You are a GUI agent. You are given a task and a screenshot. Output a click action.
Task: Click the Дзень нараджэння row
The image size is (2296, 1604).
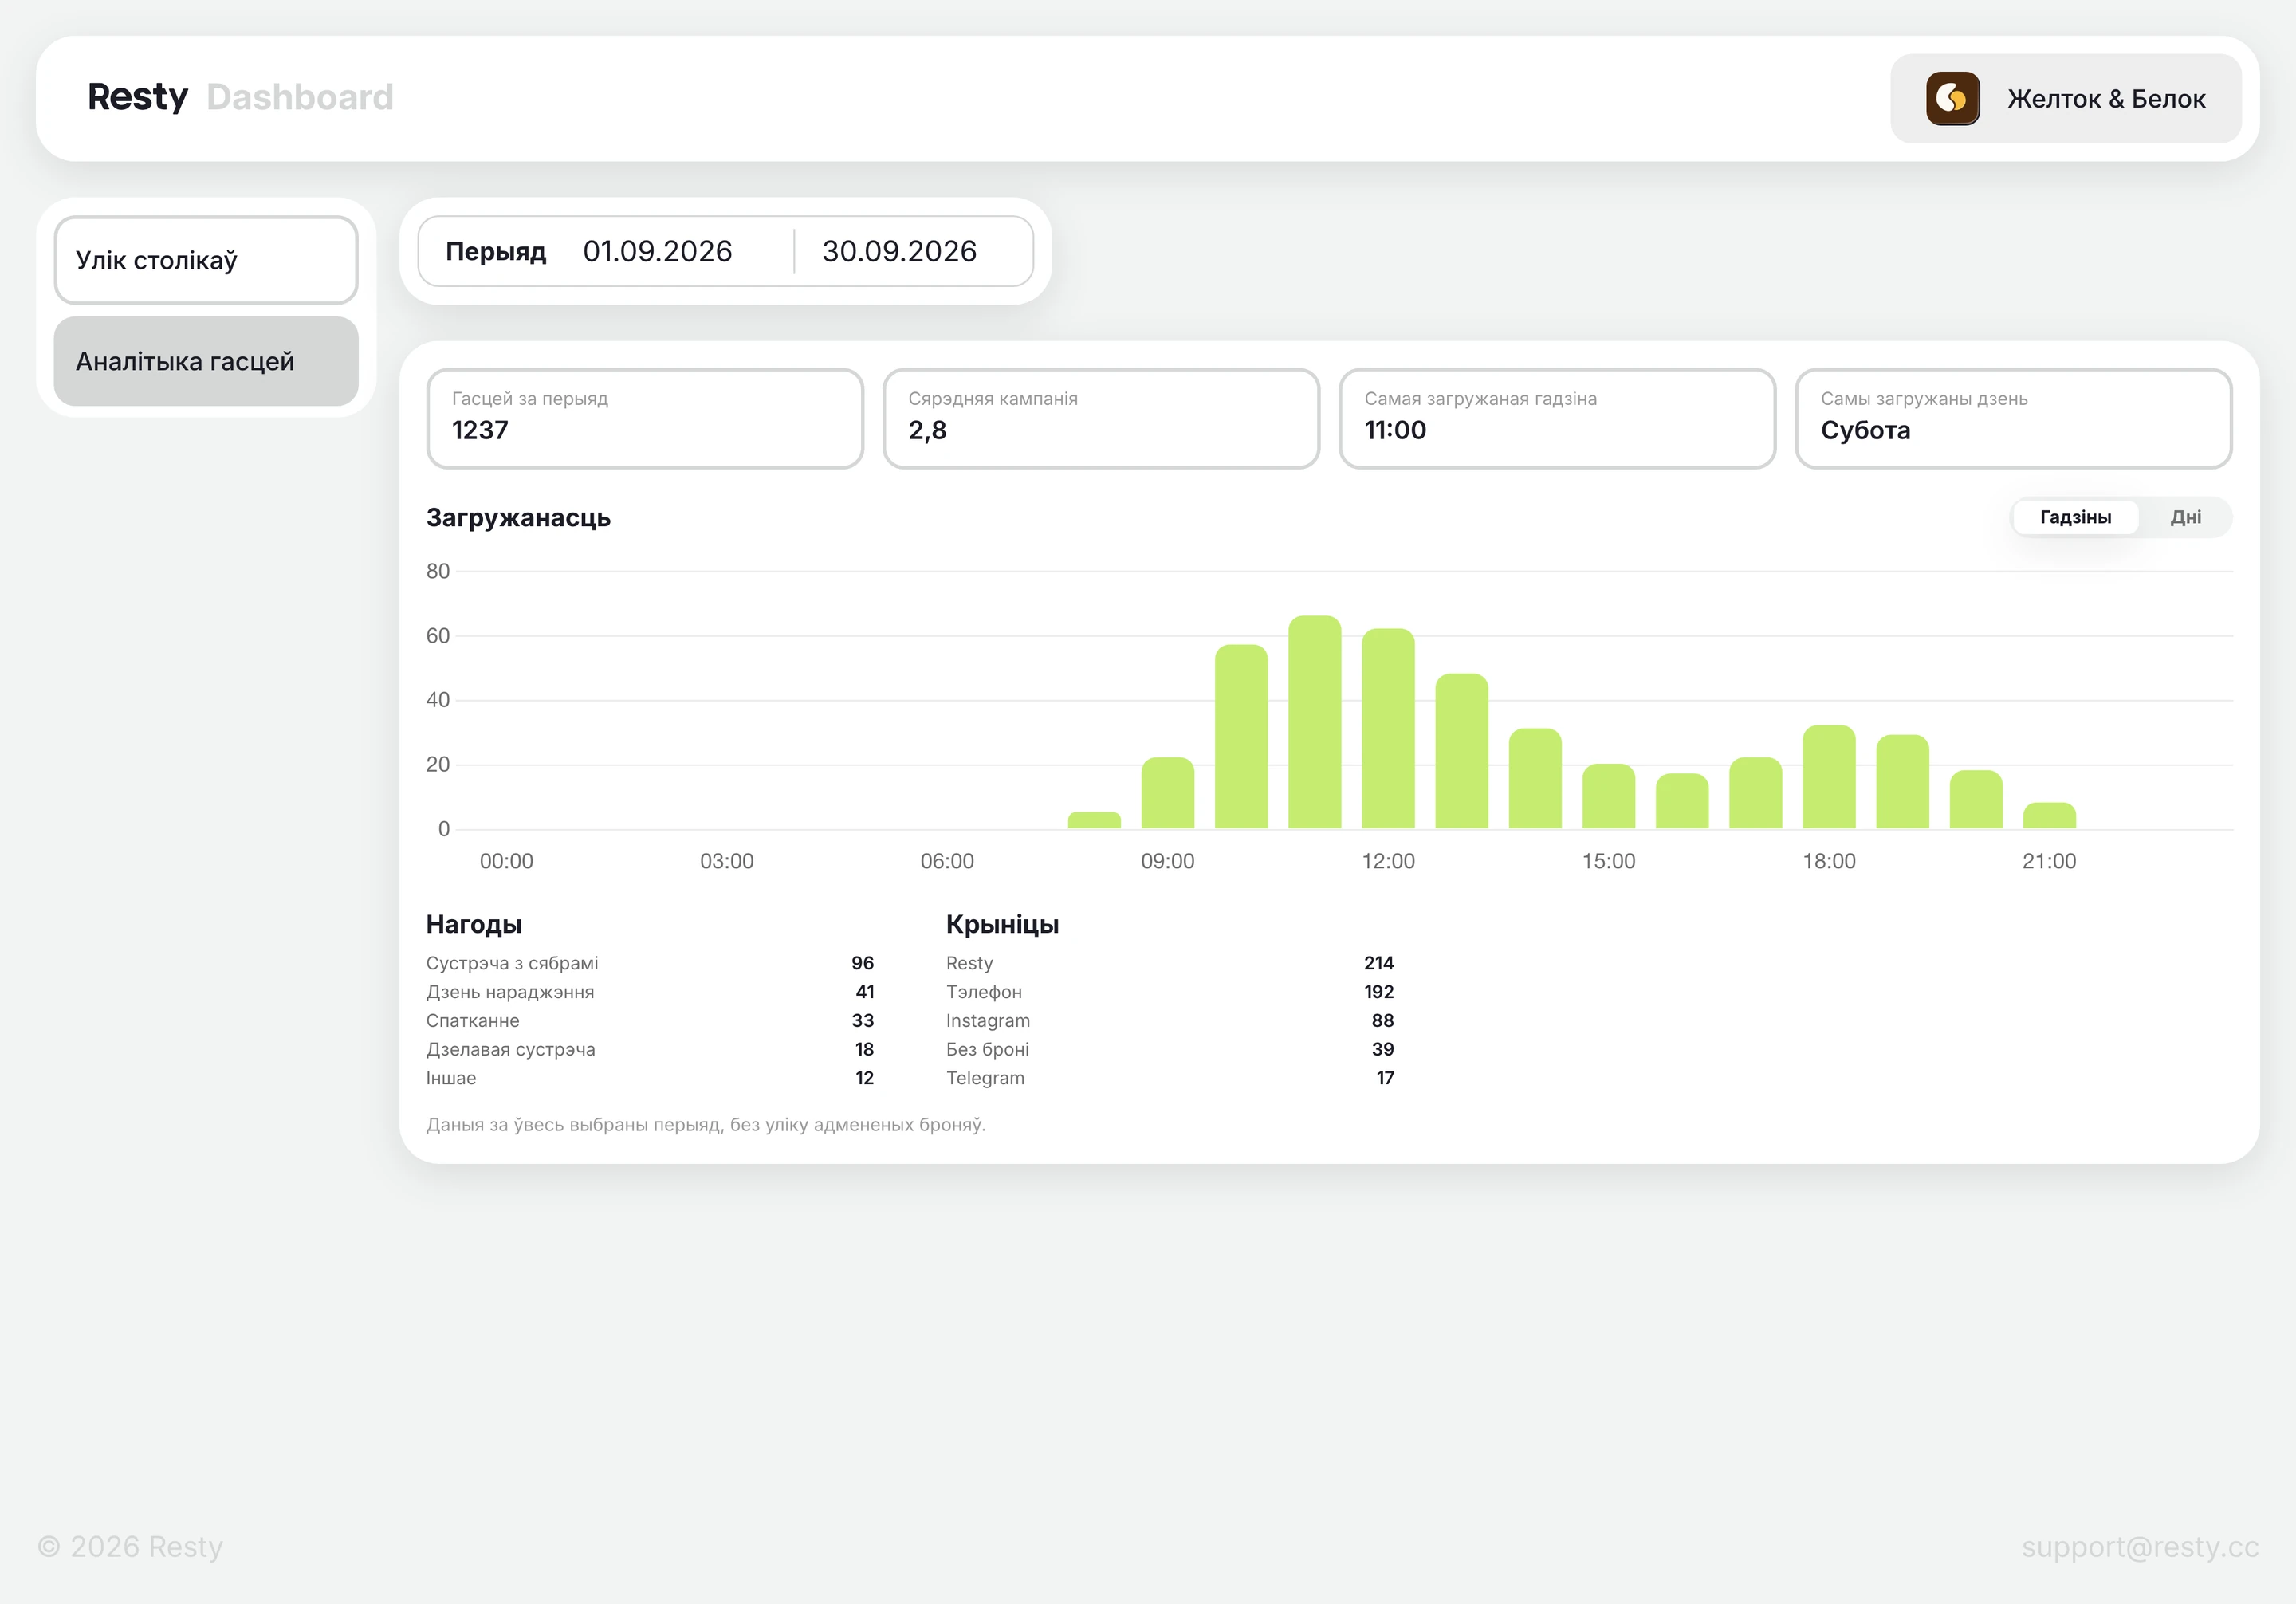(x=650, y=992)
